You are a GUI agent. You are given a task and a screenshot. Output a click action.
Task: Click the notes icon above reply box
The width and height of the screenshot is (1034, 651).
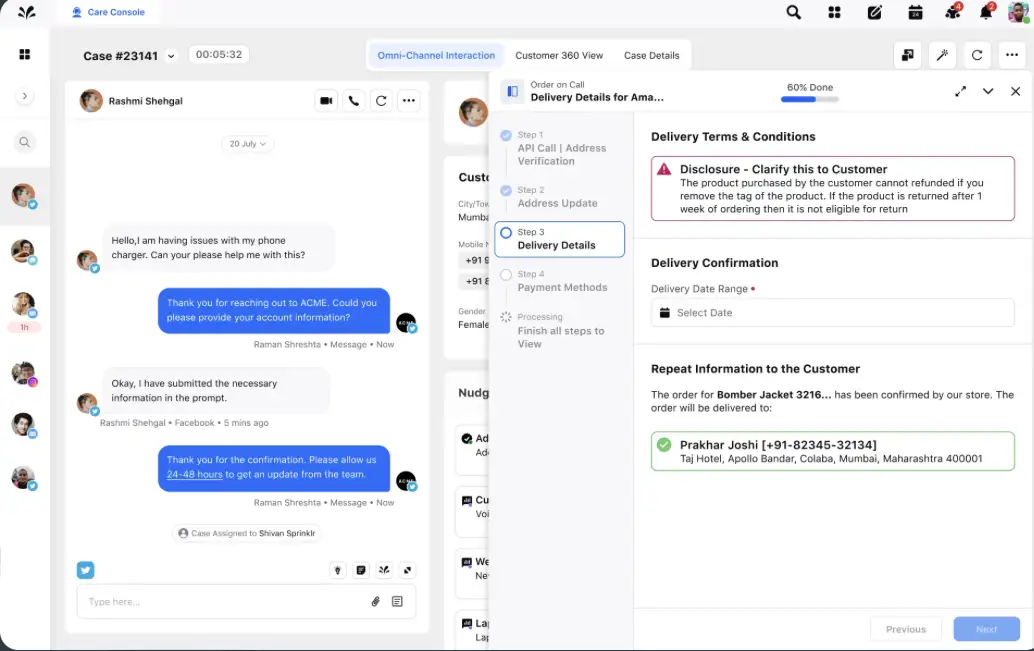[361, 570]
